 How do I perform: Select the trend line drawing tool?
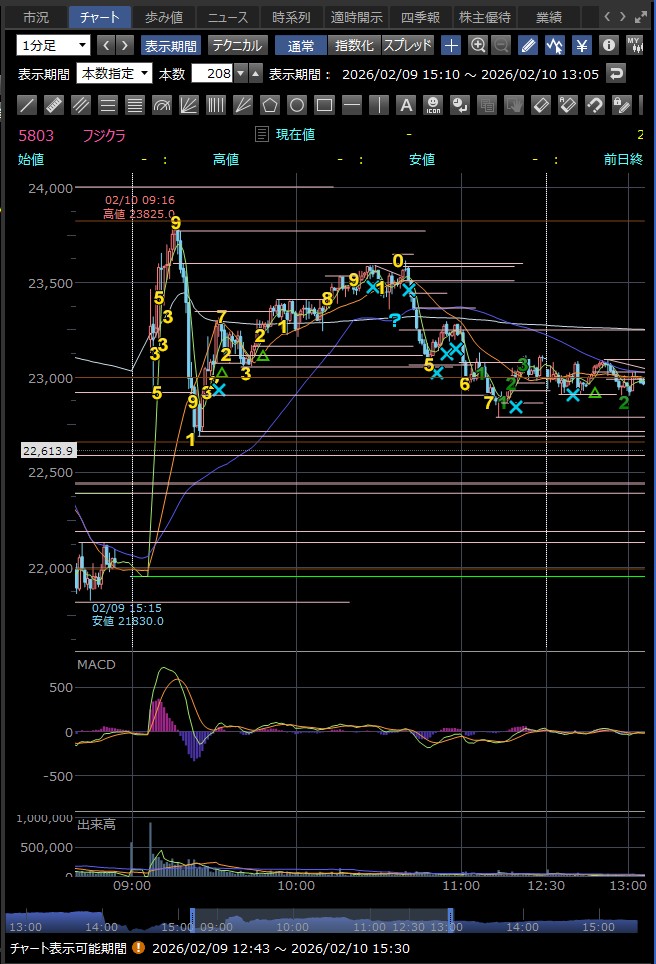coord(28,104)
